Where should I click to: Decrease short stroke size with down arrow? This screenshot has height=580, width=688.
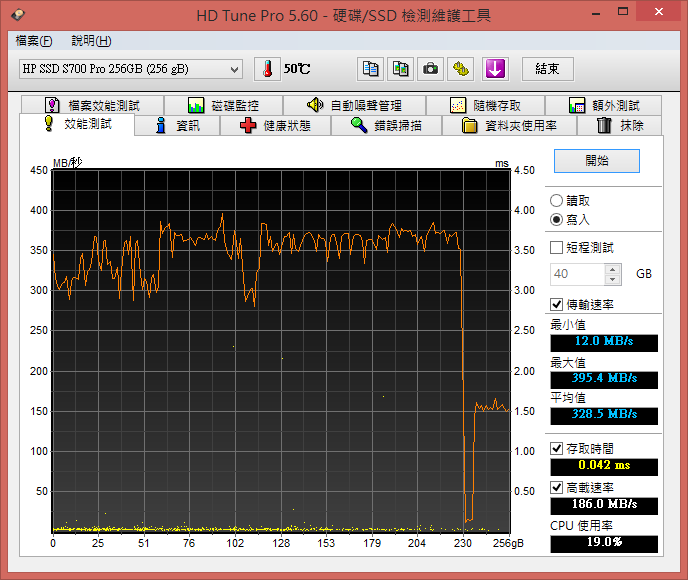[613, 279]
